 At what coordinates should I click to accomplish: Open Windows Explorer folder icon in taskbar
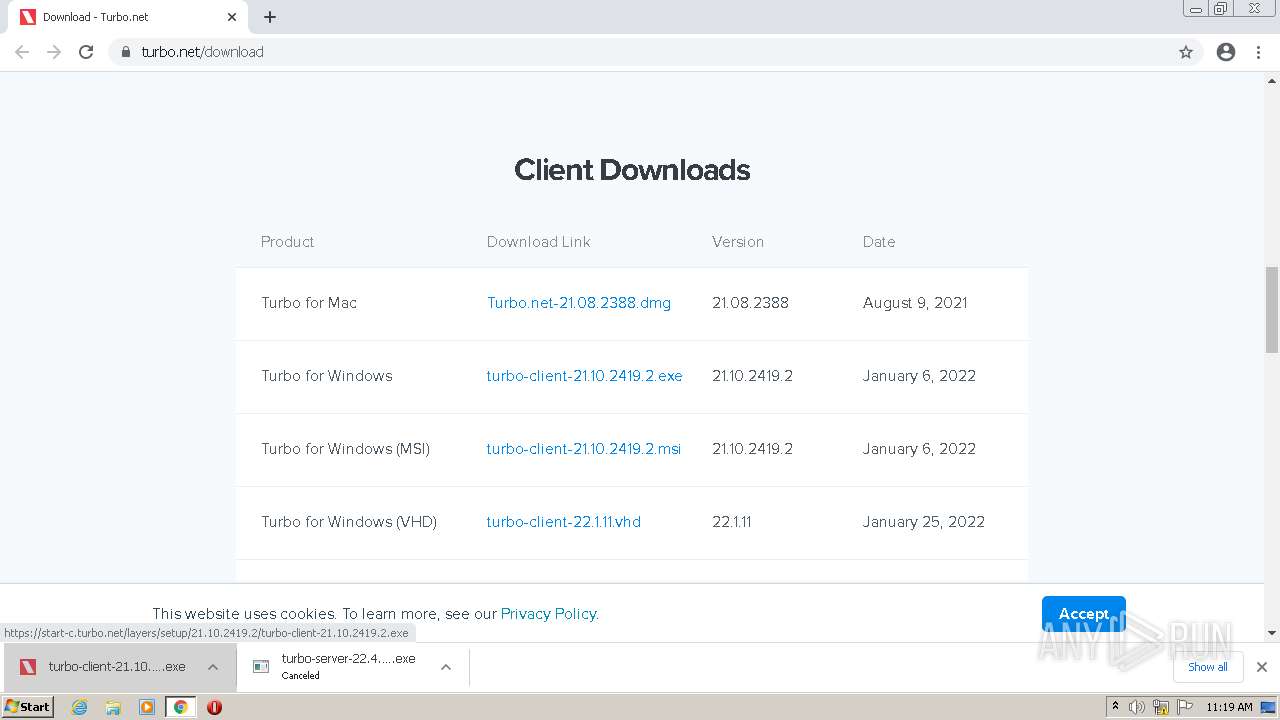113,707
